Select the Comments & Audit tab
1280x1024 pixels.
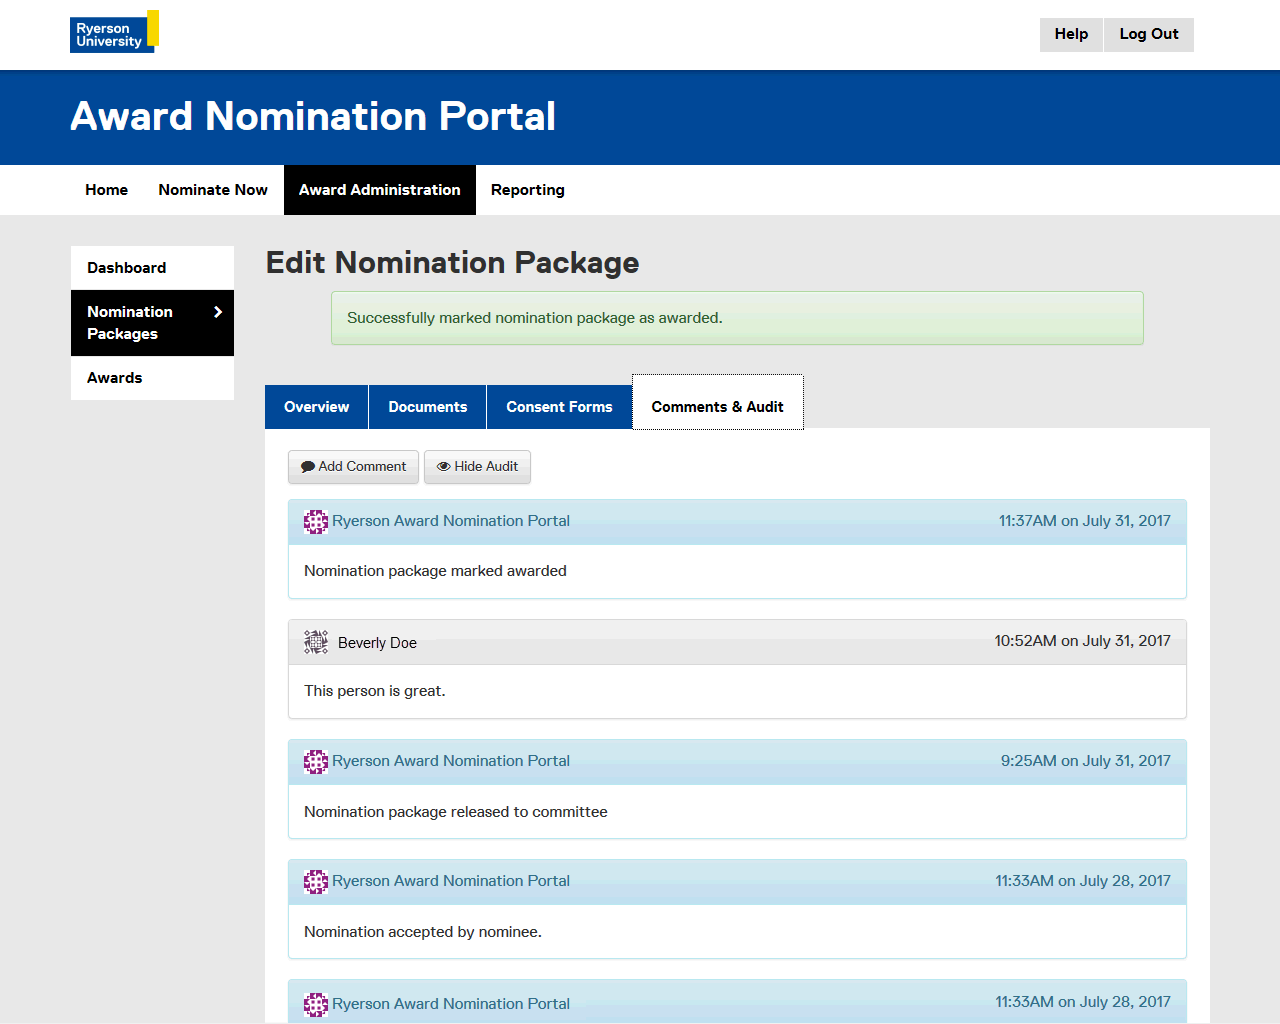point(717,407)
